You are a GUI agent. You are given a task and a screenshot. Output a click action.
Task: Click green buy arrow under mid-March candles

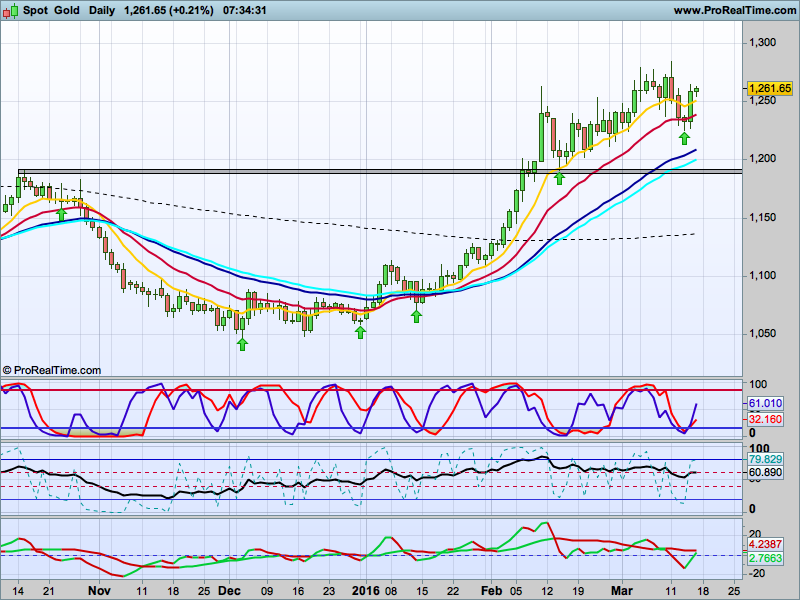point(685,138)
